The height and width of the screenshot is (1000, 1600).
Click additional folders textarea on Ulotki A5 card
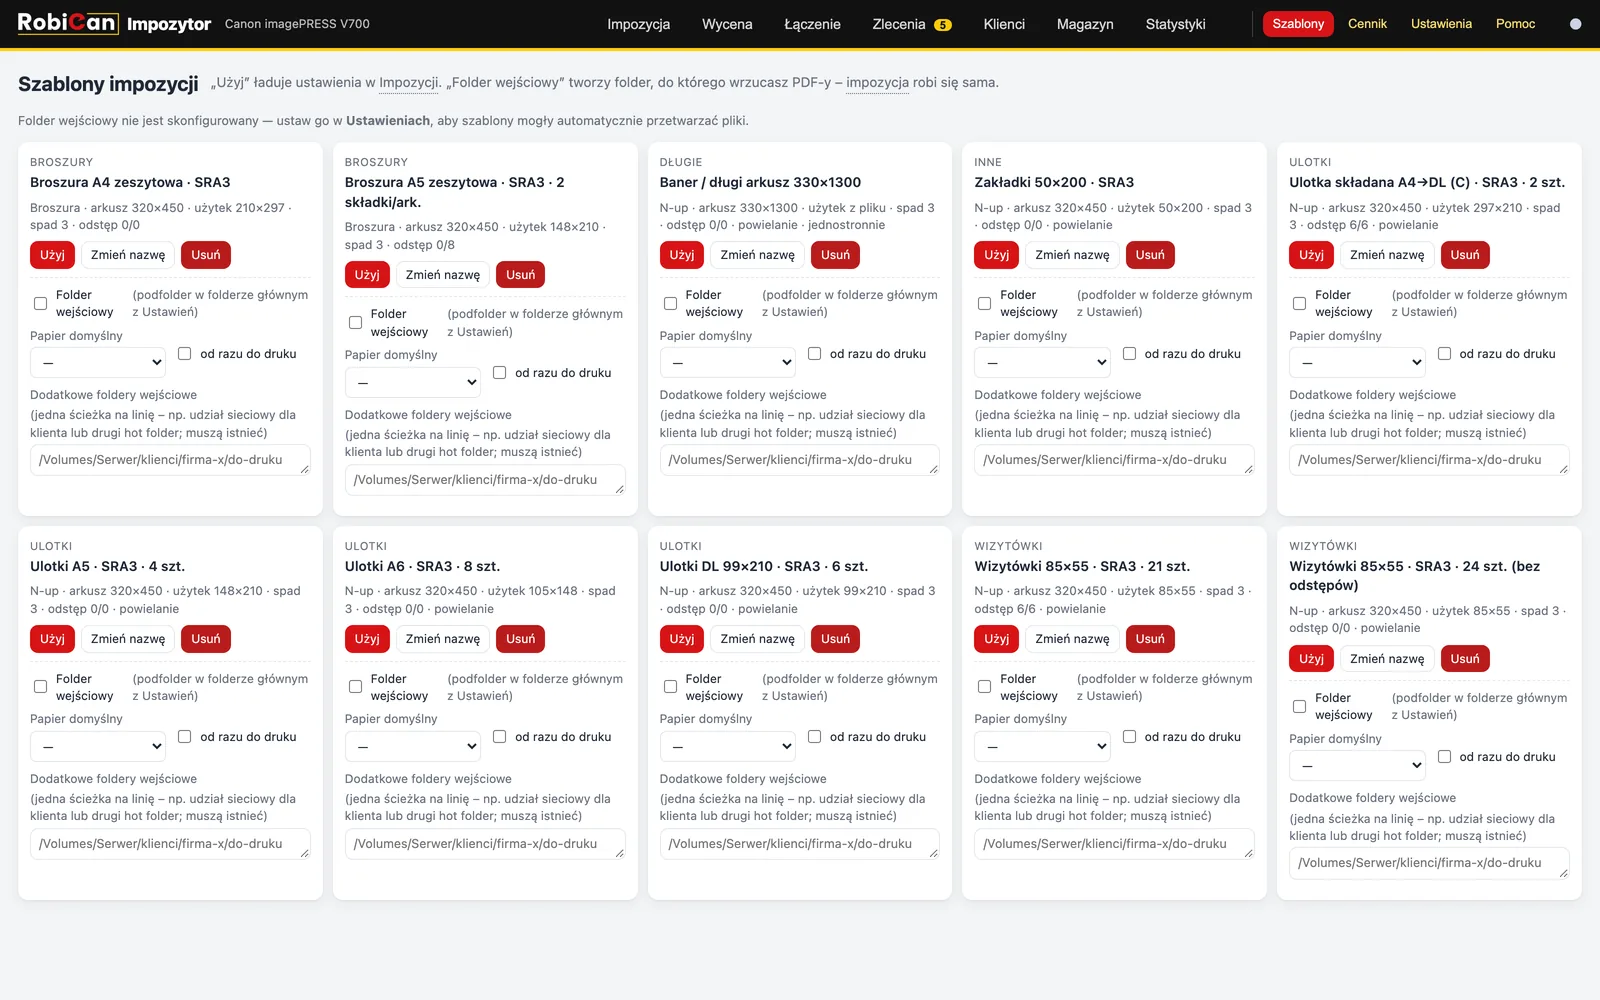point(170,844)
